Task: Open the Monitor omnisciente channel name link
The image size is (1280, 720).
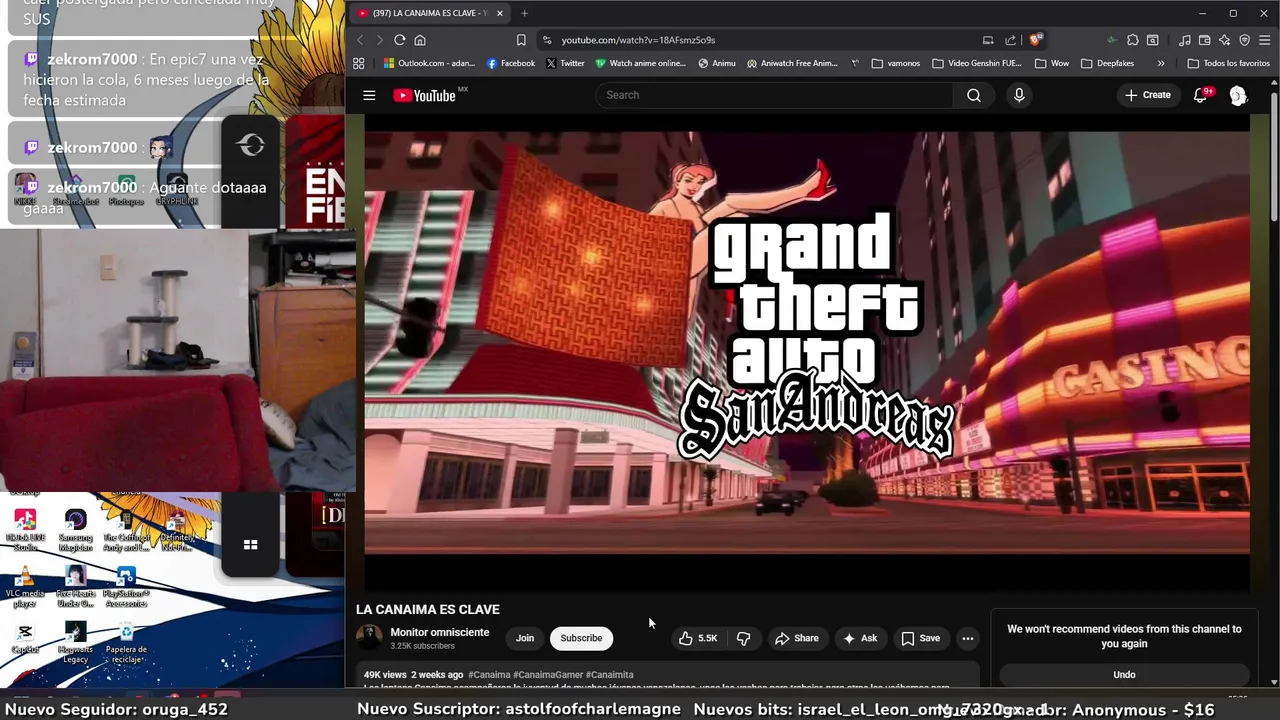Action: (x=440, y=632)
